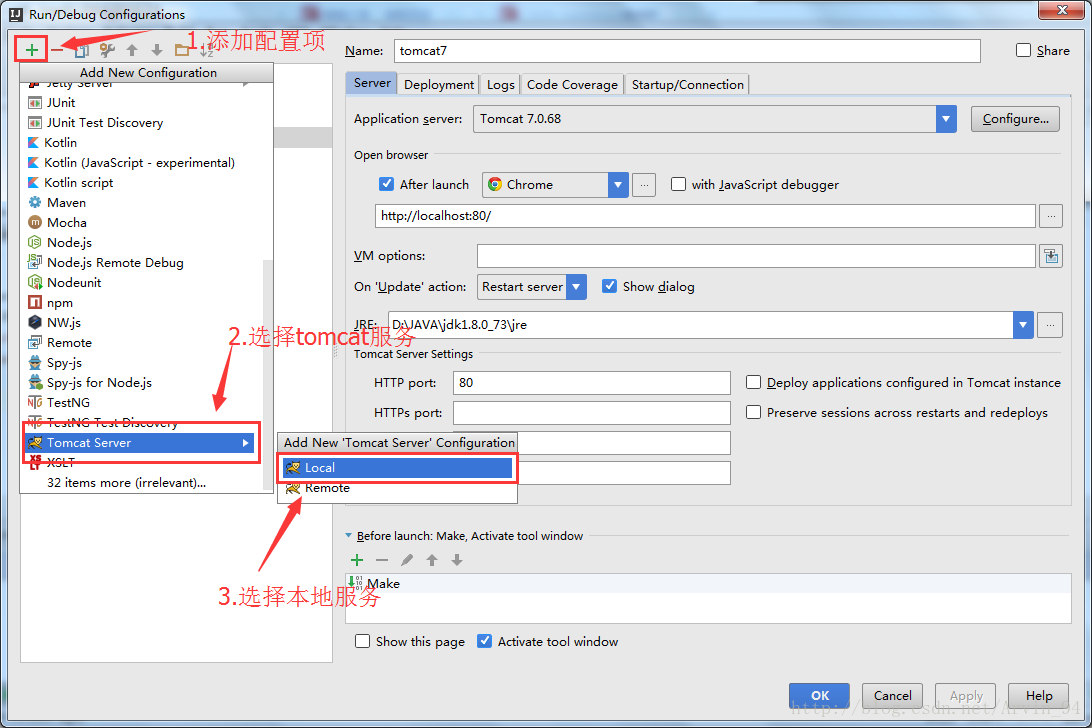Viewport: 1092px width, 728px height.
Task: Create new folder via toolbar folder icon
Action: 182,50
